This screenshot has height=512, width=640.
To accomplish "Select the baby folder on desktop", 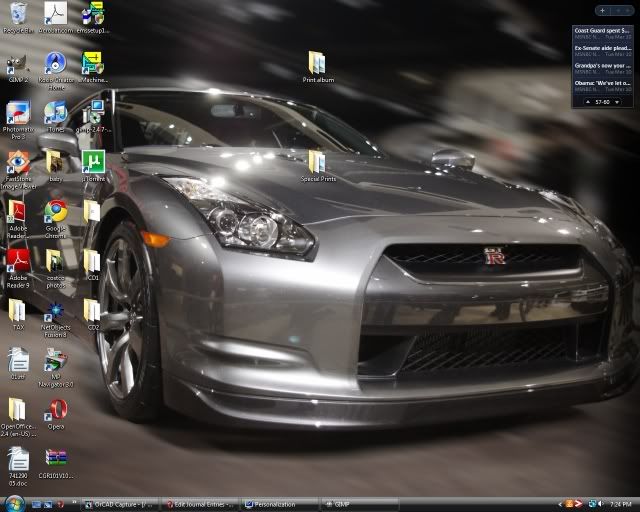I will (x=56, y=166).
